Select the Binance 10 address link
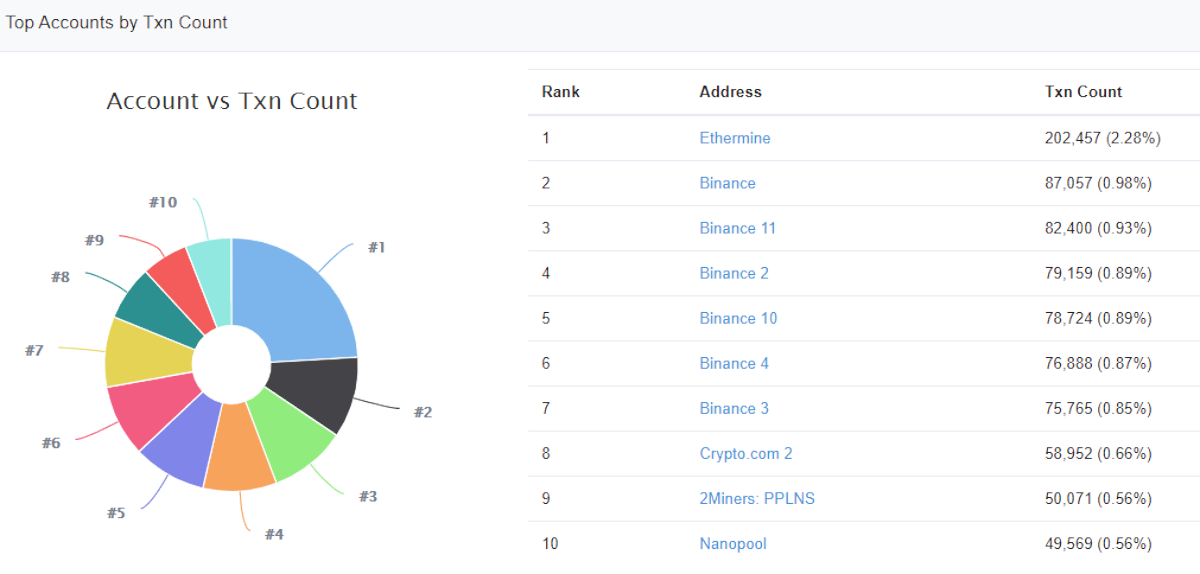 738,318
